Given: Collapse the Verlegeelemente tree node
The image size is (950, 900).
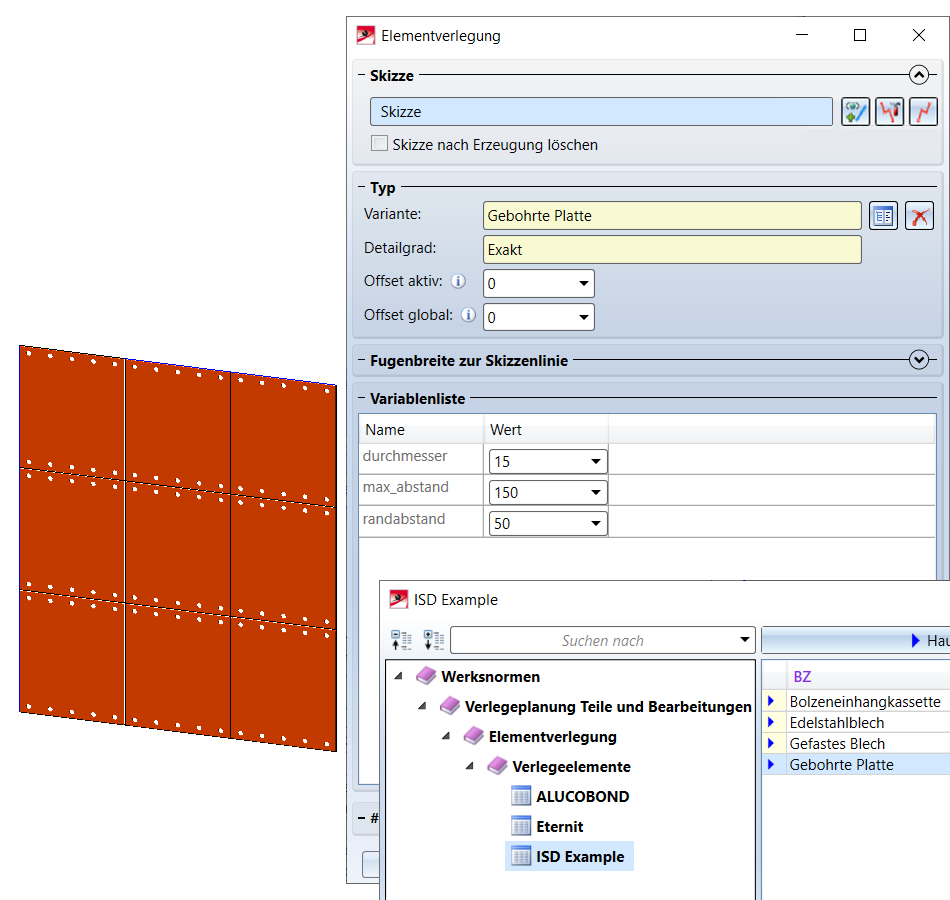Looking at the screenshot, I should tap(470, 767).
